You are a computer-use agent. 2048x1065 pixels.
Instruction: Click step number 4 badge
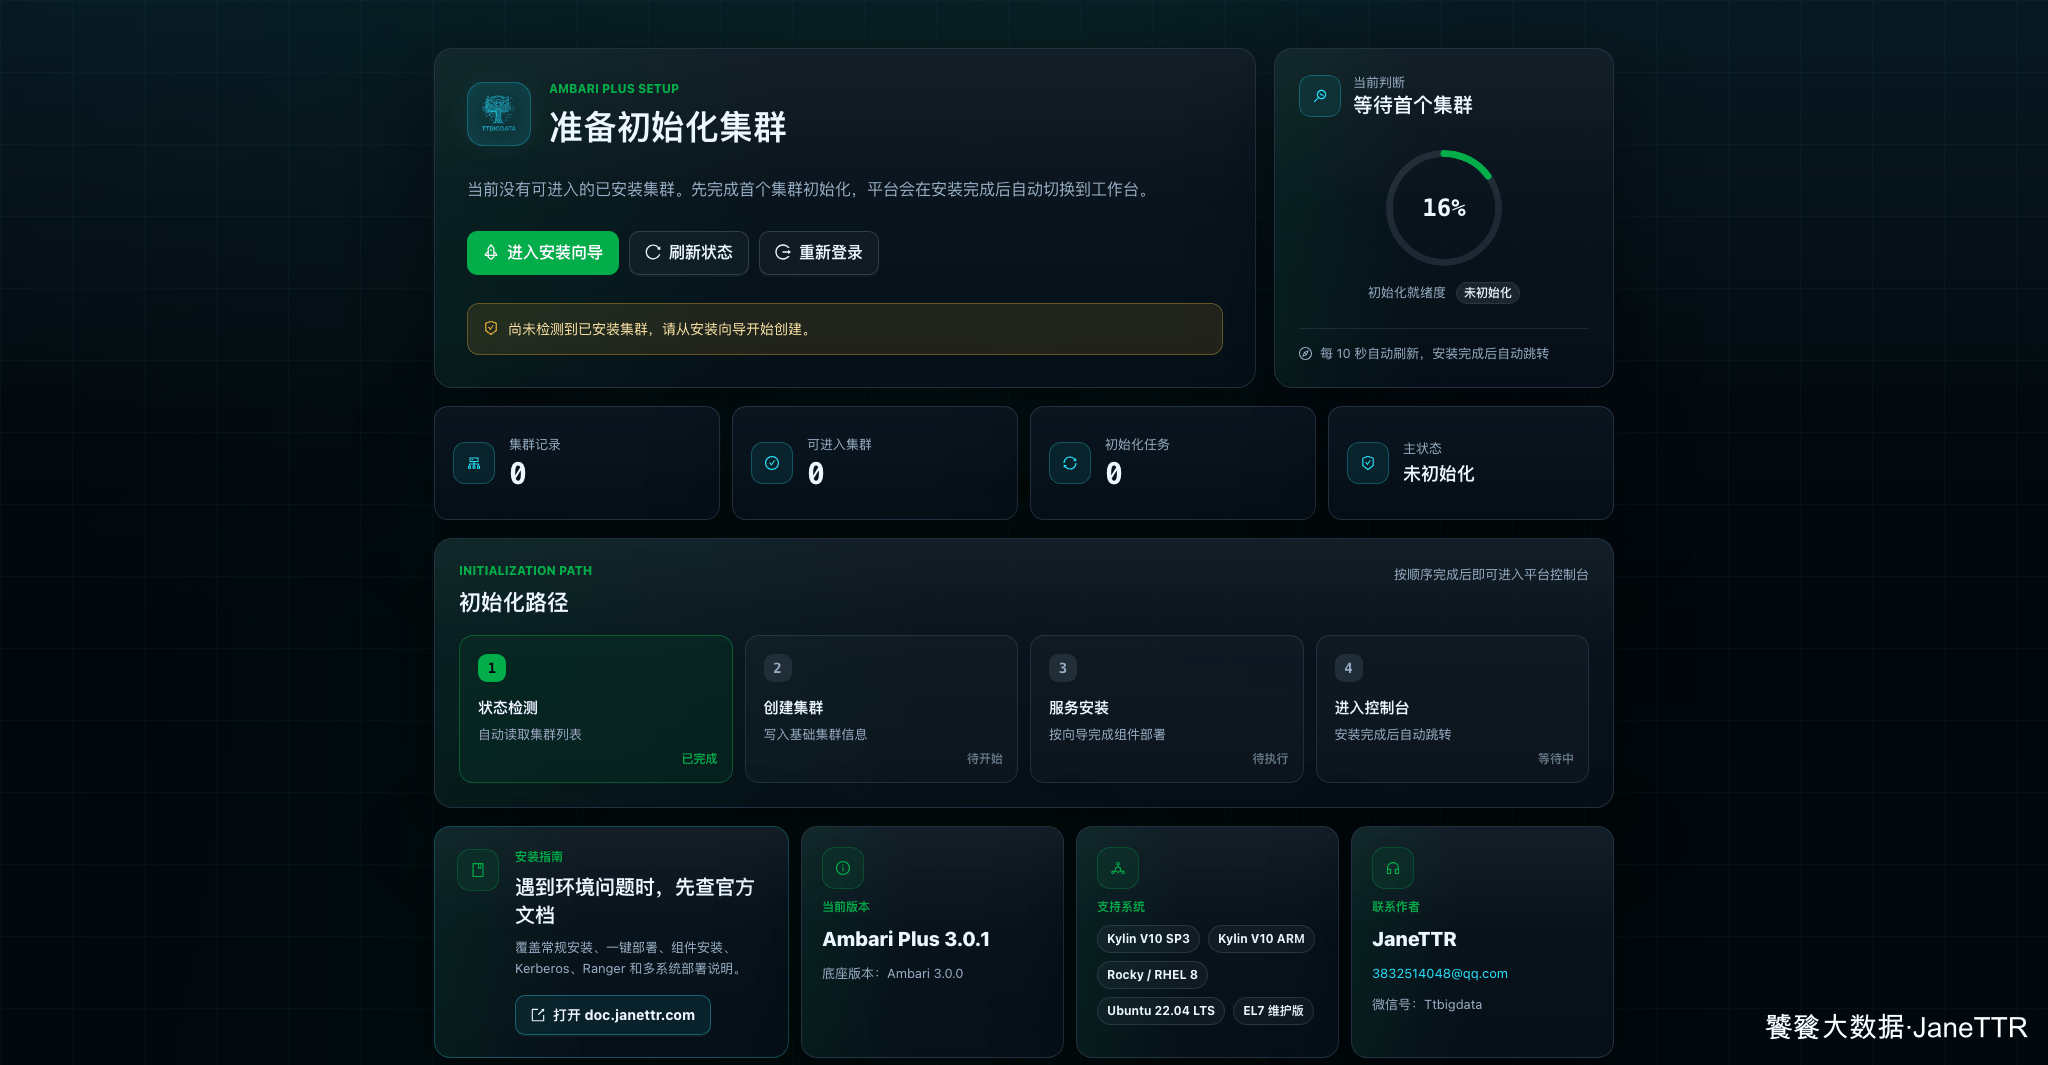1348,668
